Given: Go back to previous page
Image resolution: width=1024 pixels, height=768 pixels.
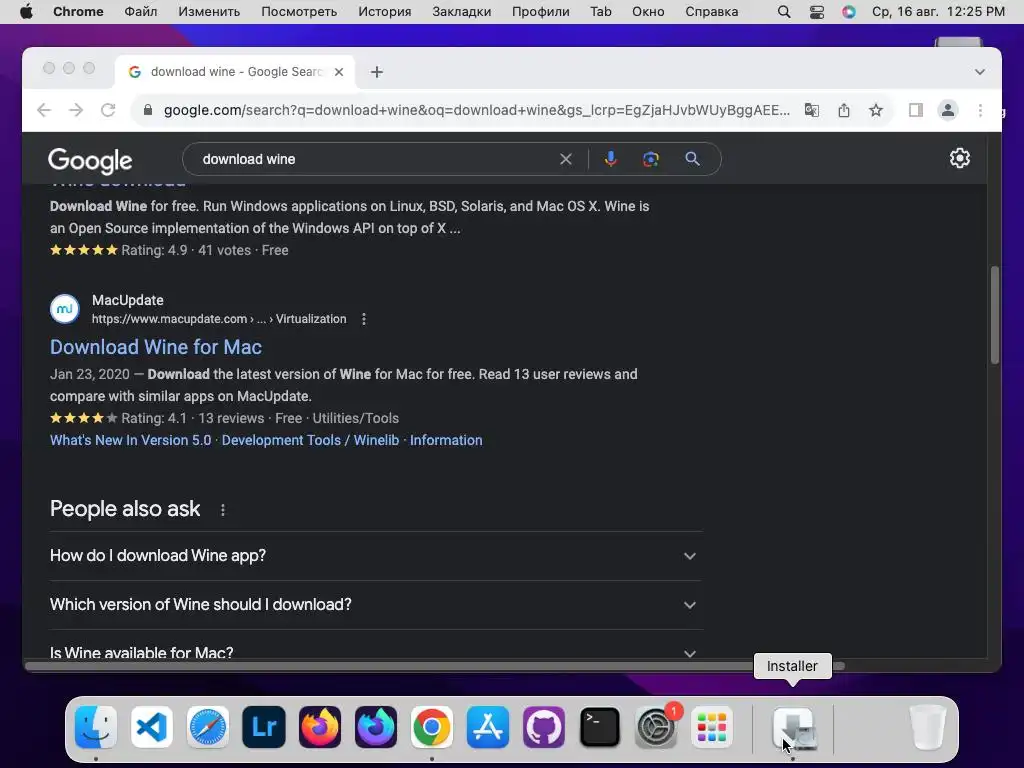Looking at the screenshot, I should (44, 110).
